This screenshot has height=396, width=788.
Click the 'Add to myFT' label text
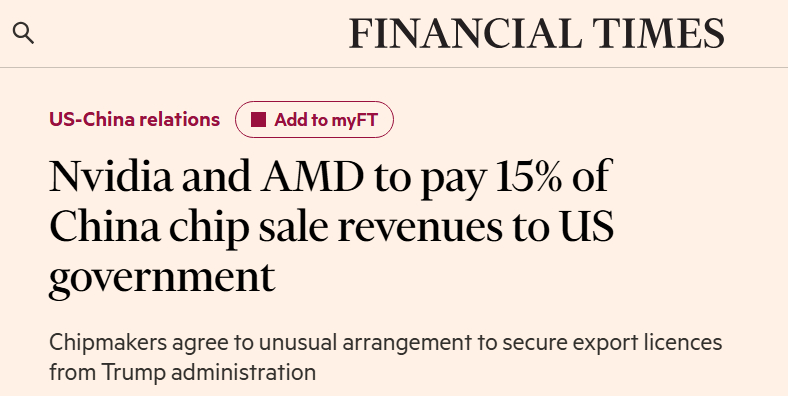pos(326,120)
